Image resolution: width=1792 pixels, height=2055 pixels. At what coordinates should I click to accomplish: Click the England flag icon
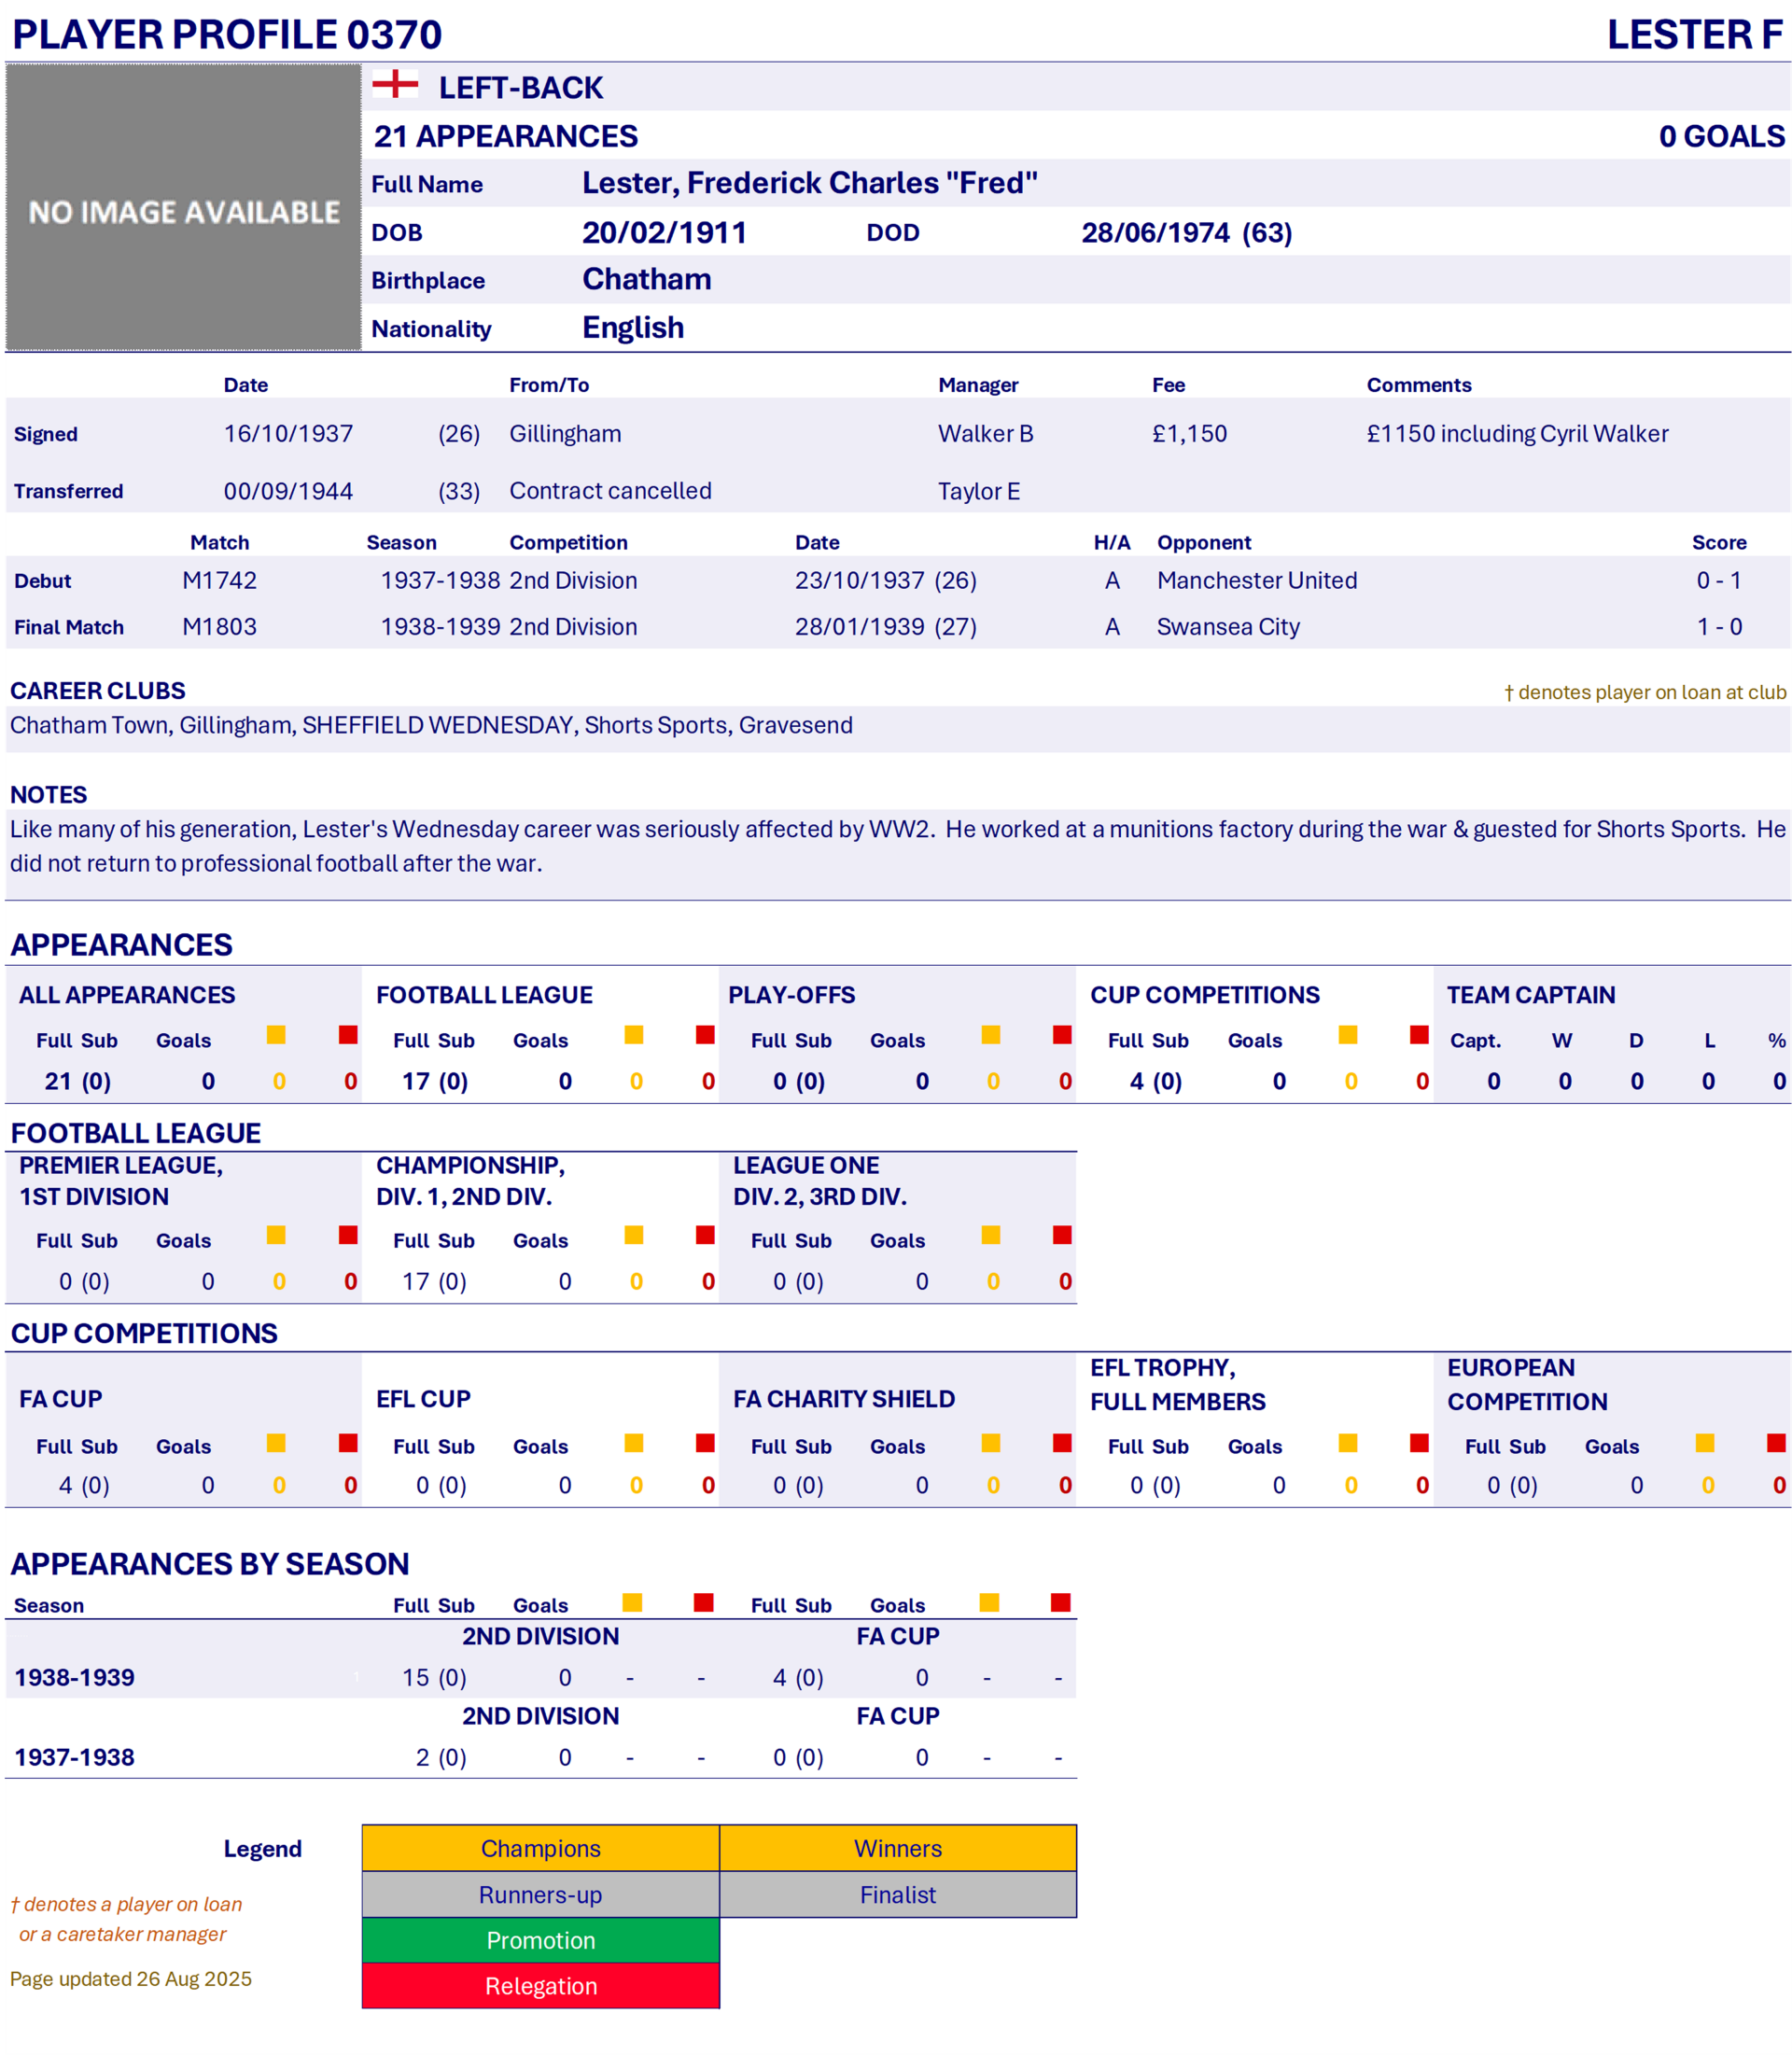point(395,84)
